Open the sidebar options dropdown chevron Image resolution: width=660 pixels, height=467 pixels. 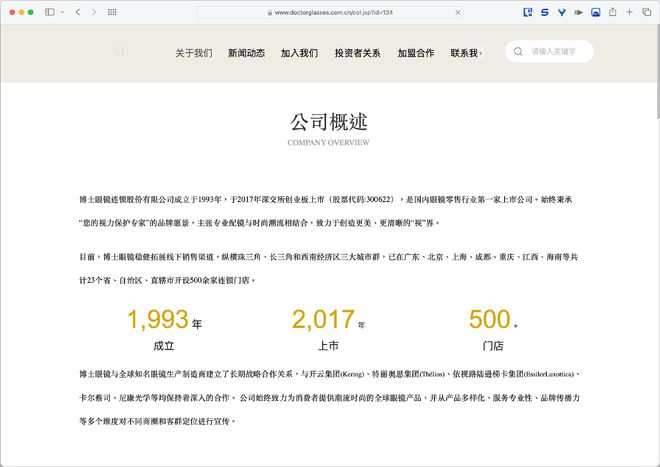[x=62, y=12]
